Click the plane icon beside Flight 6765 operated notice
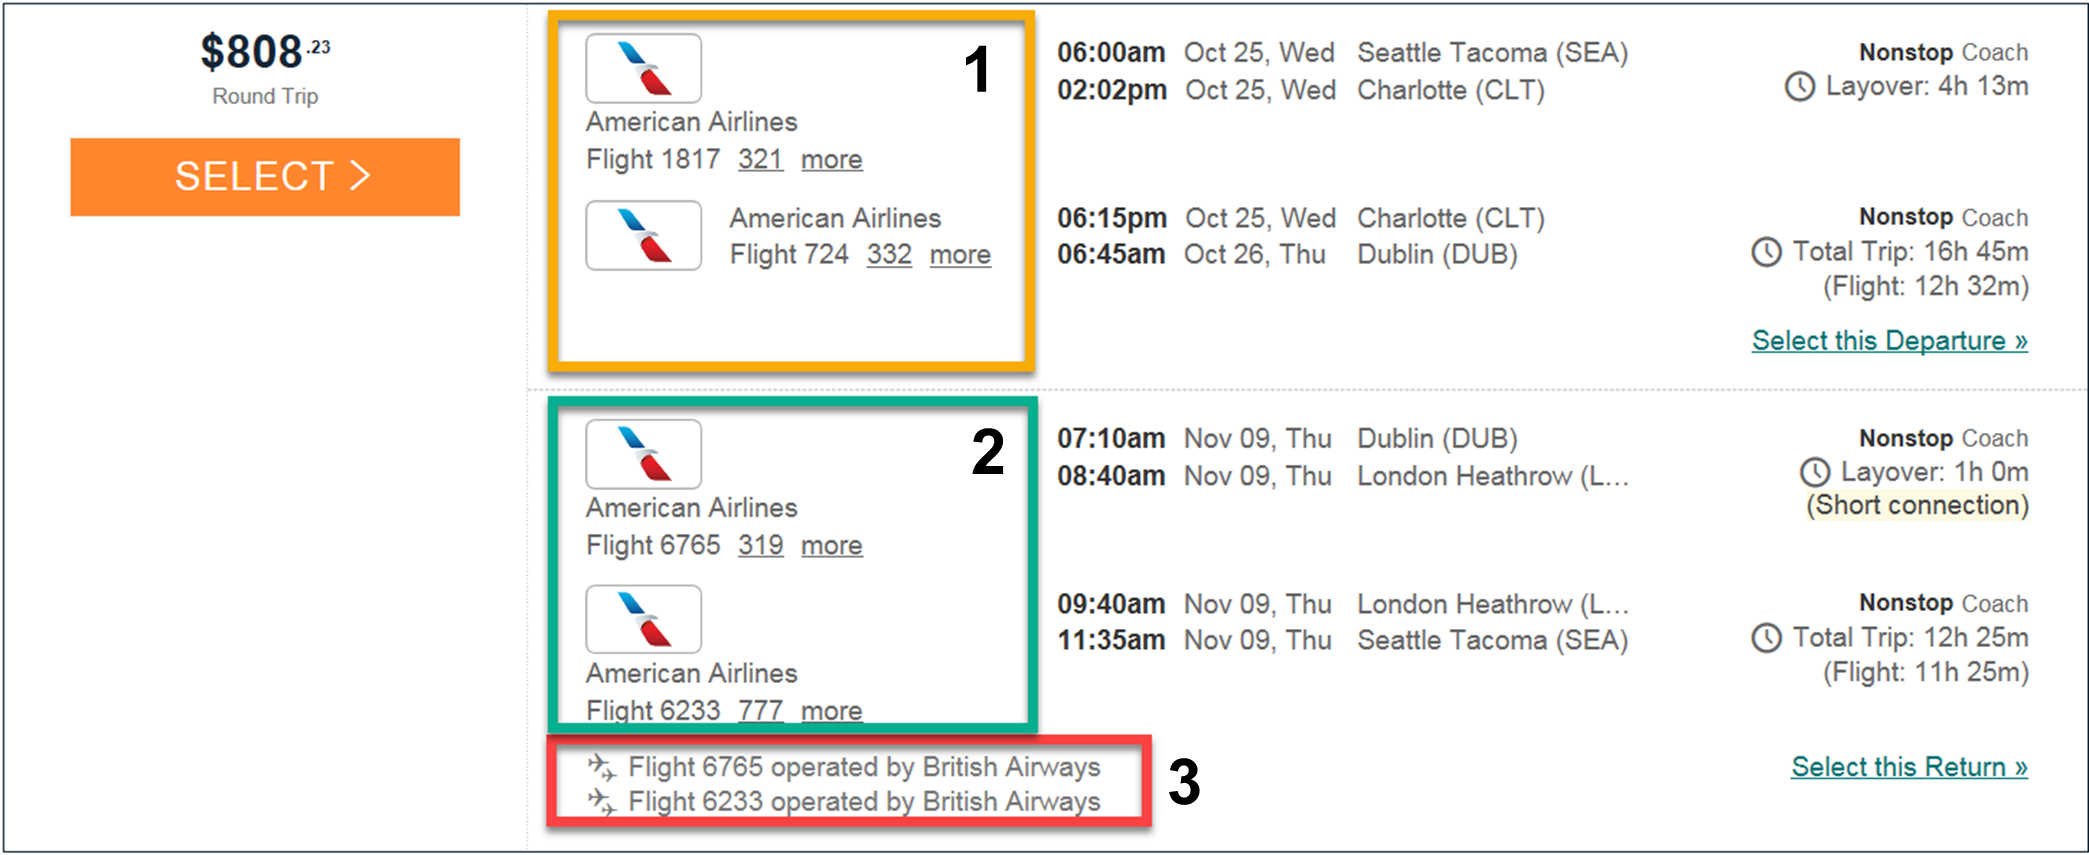This screenshot has width=2089, height=855. [601, 767]
